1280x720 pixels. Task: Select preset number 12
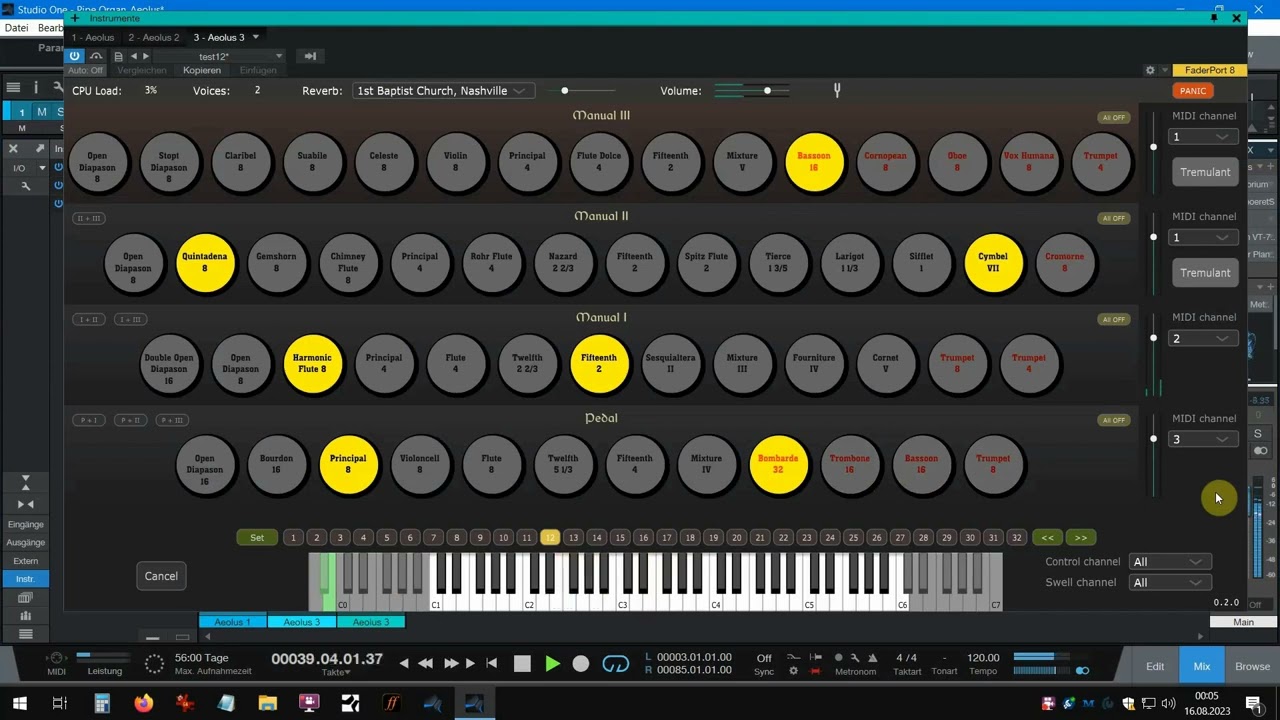point(550,538)
